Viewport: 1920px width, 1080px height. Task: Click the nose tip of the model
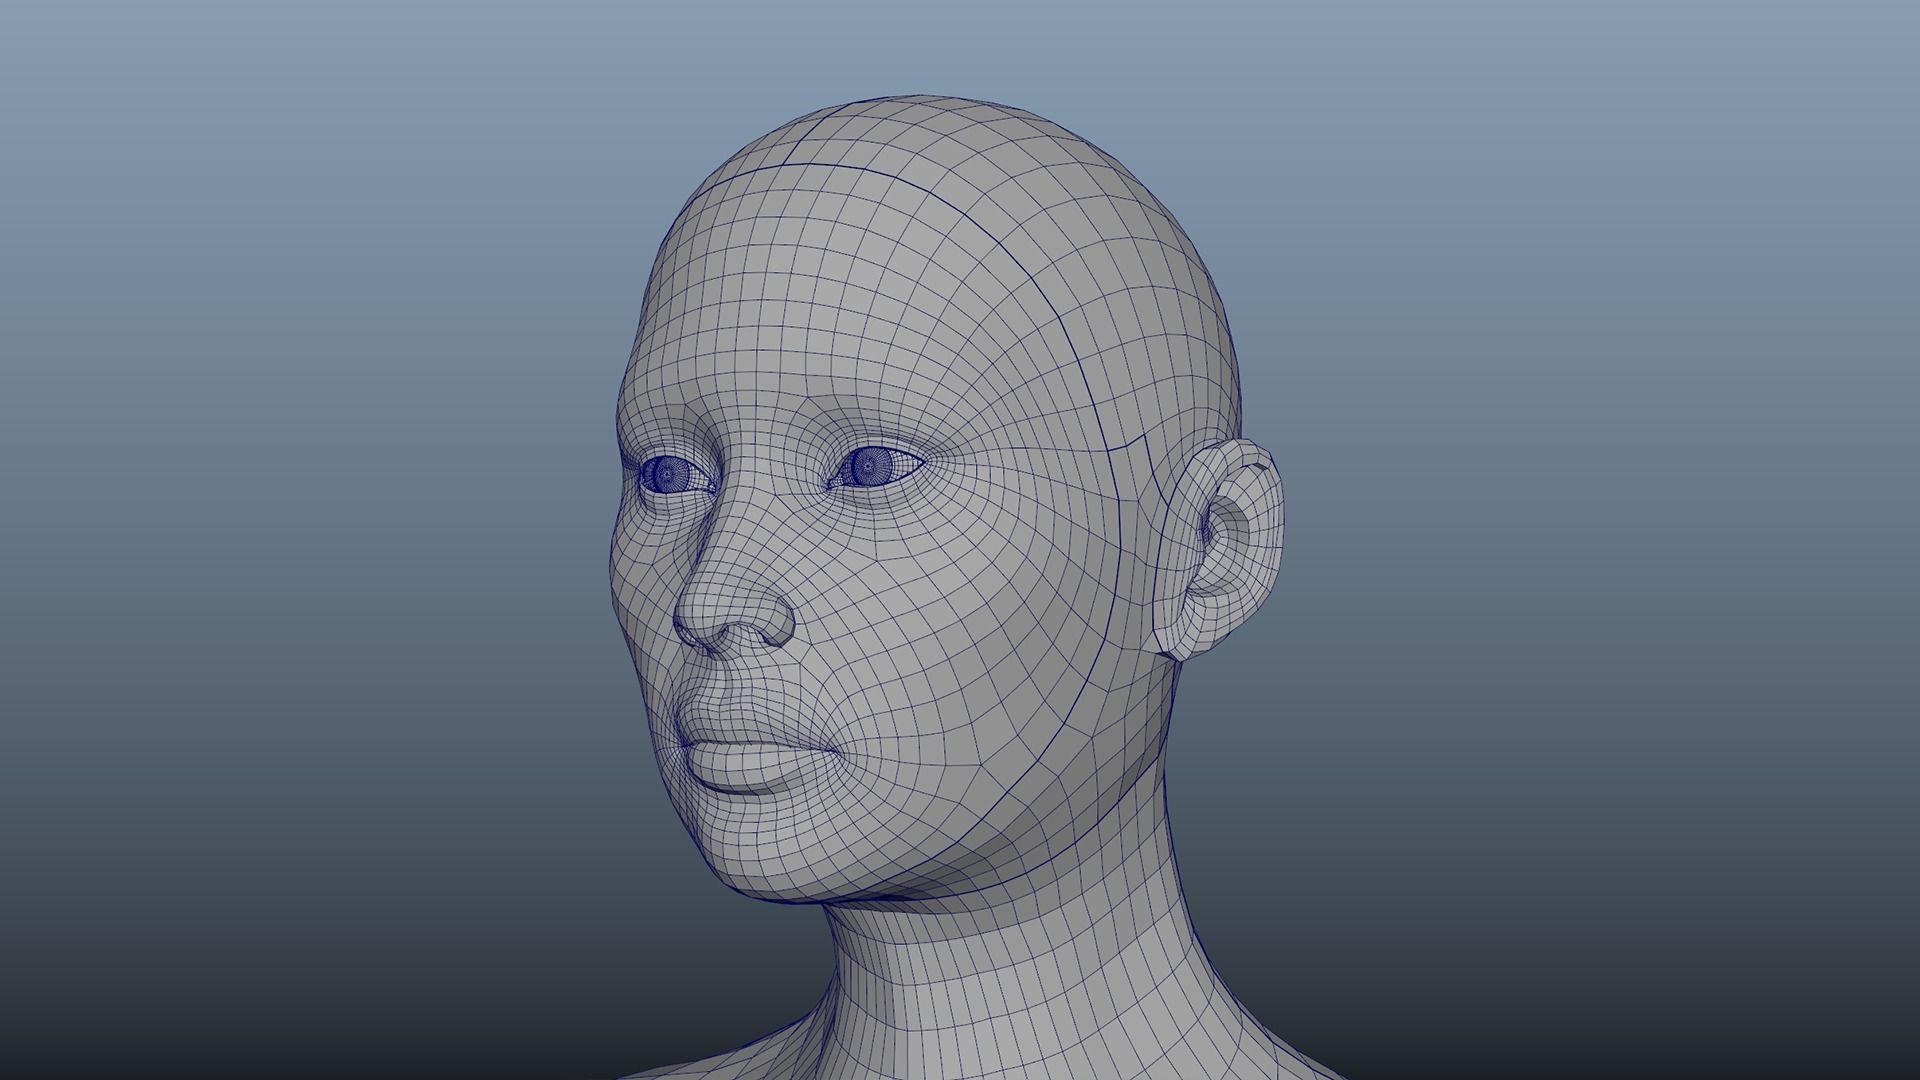tap(703, 610)
